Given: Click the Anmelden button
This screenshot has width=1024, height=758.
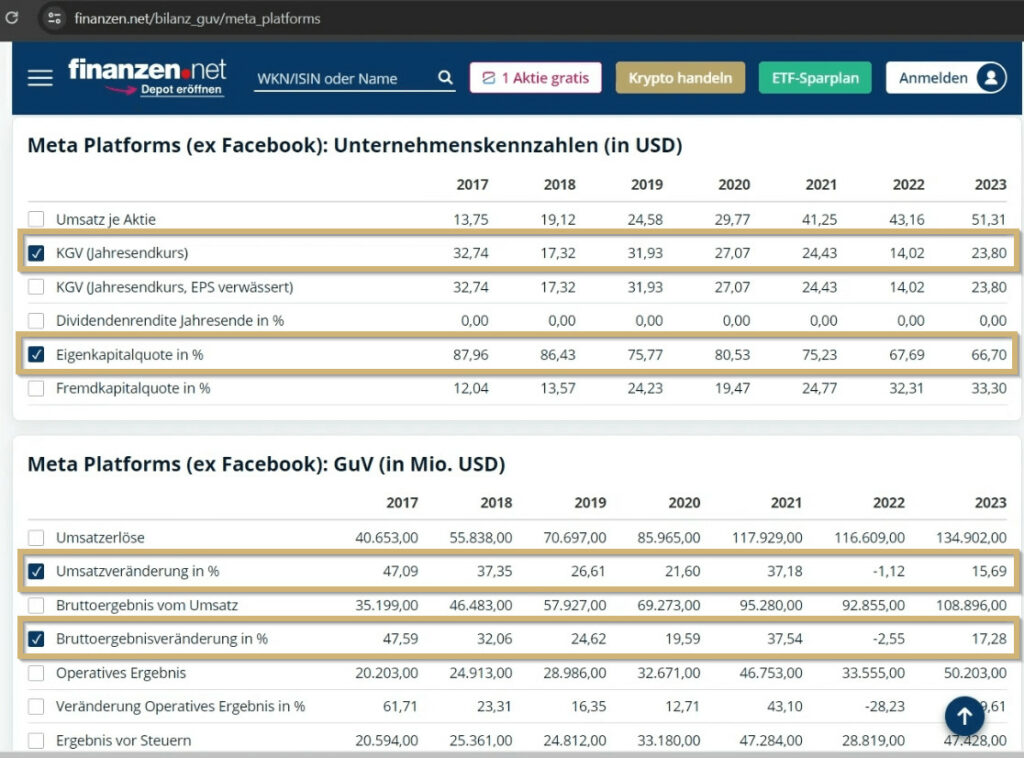Looking at the screenshot, I should (x=946, y=78).
